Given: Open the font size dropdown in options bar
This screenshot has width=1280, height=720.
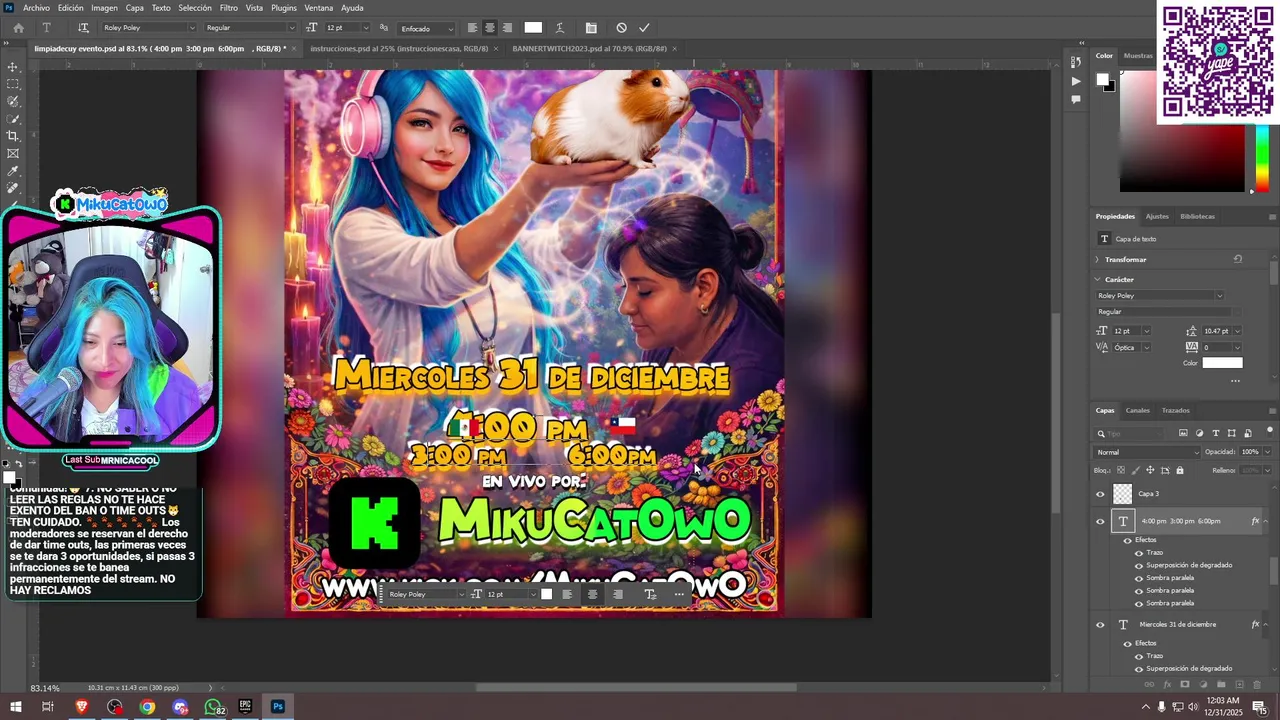Looking at the screenshot, I should [364, 28].
